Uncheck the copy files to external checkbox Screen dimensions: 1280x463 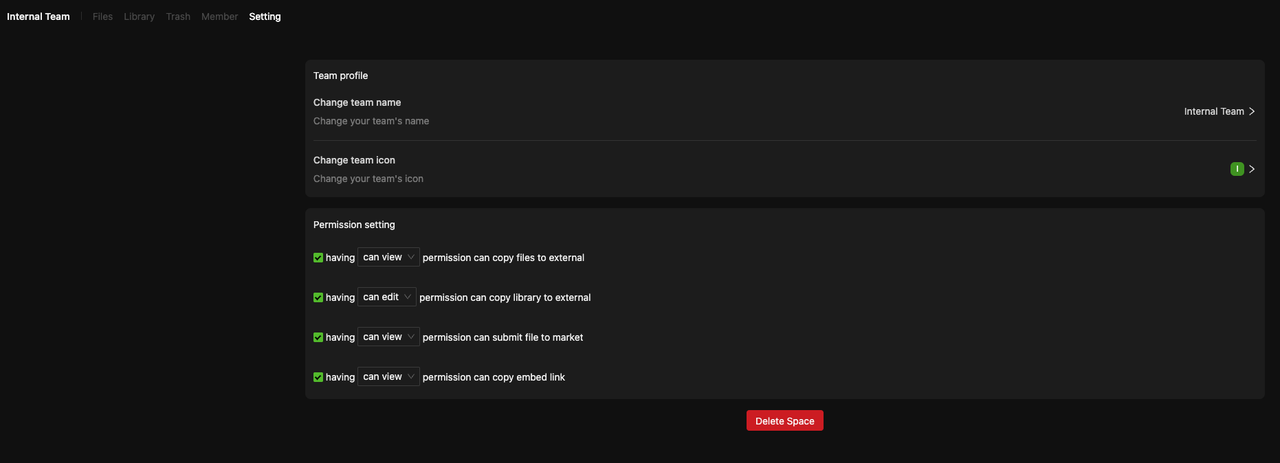click(318, 257)
